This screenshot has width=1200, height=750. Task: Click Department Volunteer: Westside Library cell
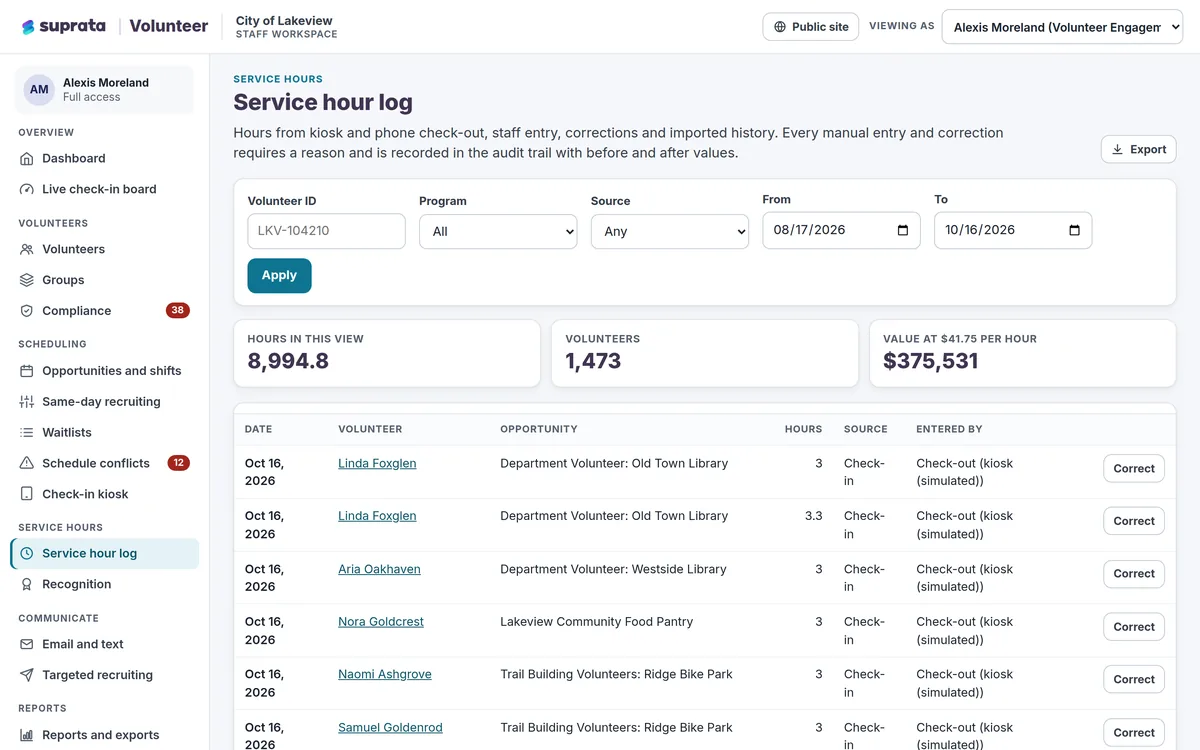pos(613,569)
